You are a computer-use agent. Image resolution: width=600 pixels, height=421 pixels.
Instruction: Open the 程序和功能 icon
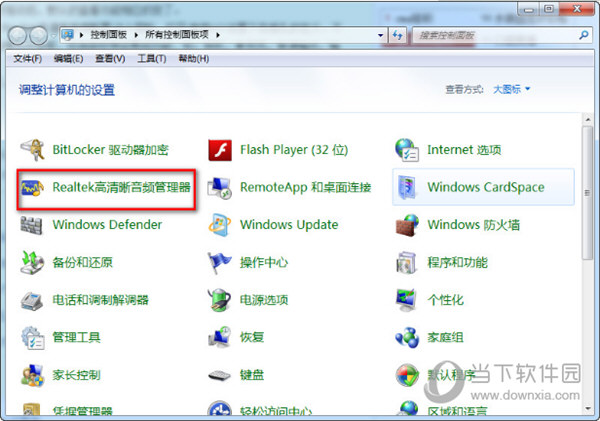point(406,263)
